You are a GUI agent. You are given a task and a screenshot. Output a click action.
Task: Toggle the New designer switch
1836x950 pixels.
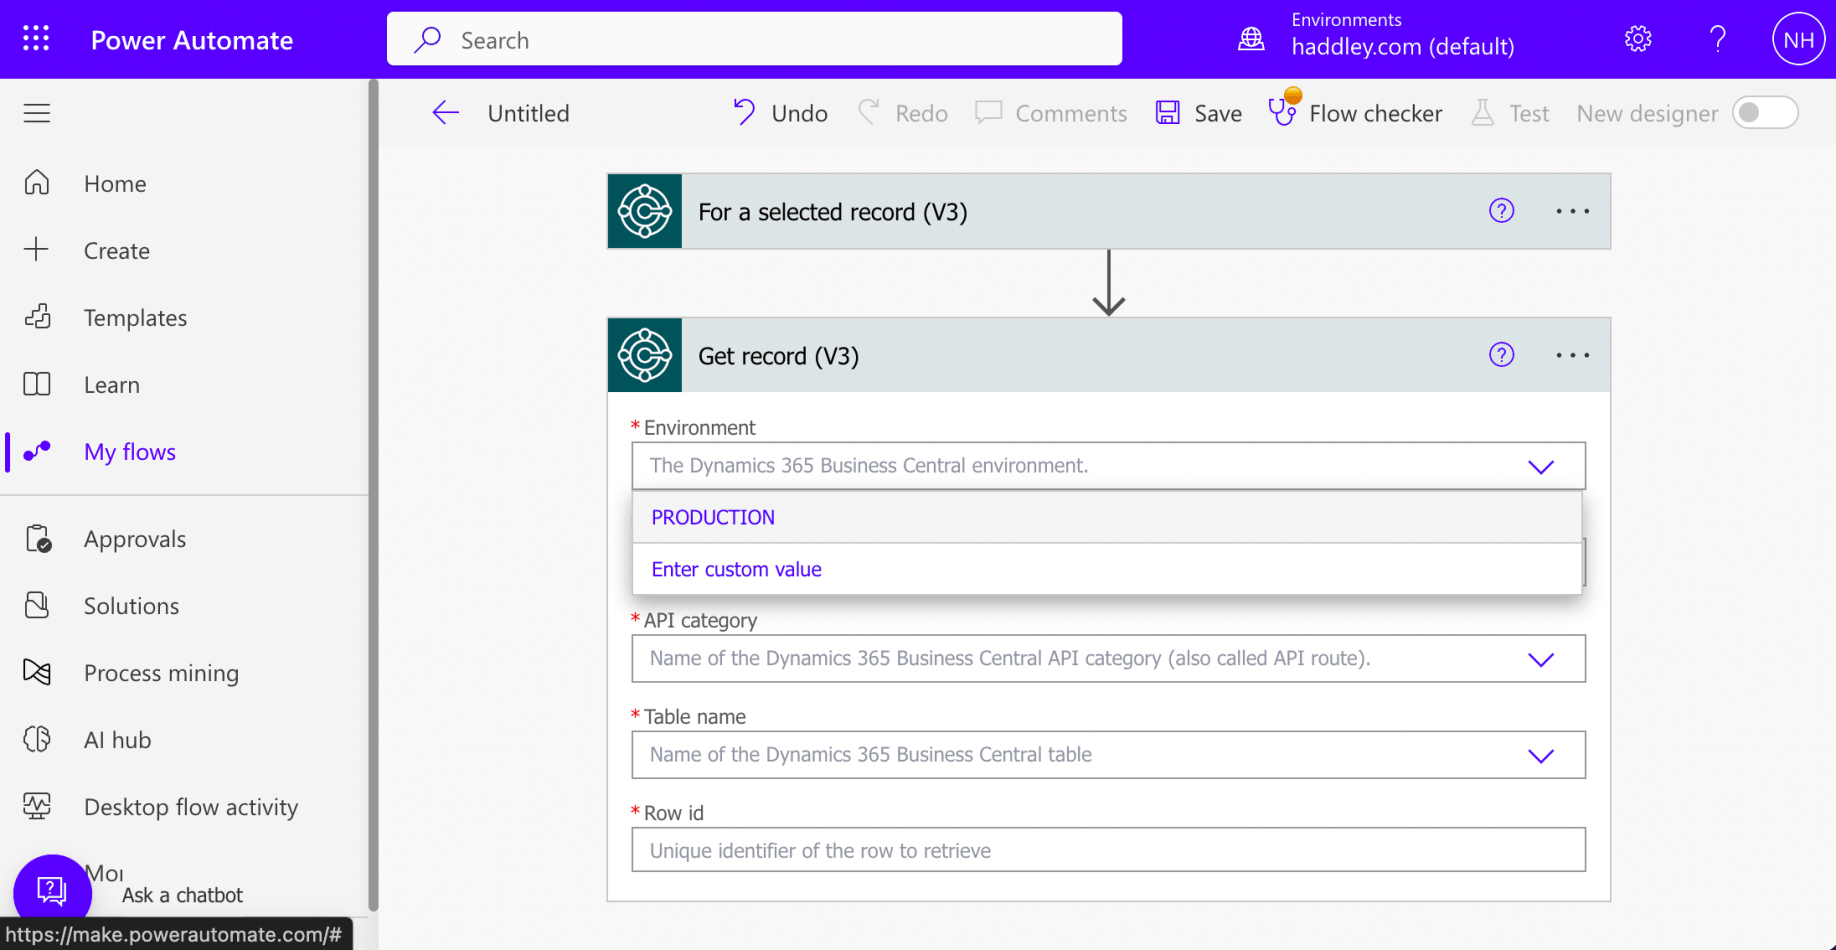tap(1765, 113)
